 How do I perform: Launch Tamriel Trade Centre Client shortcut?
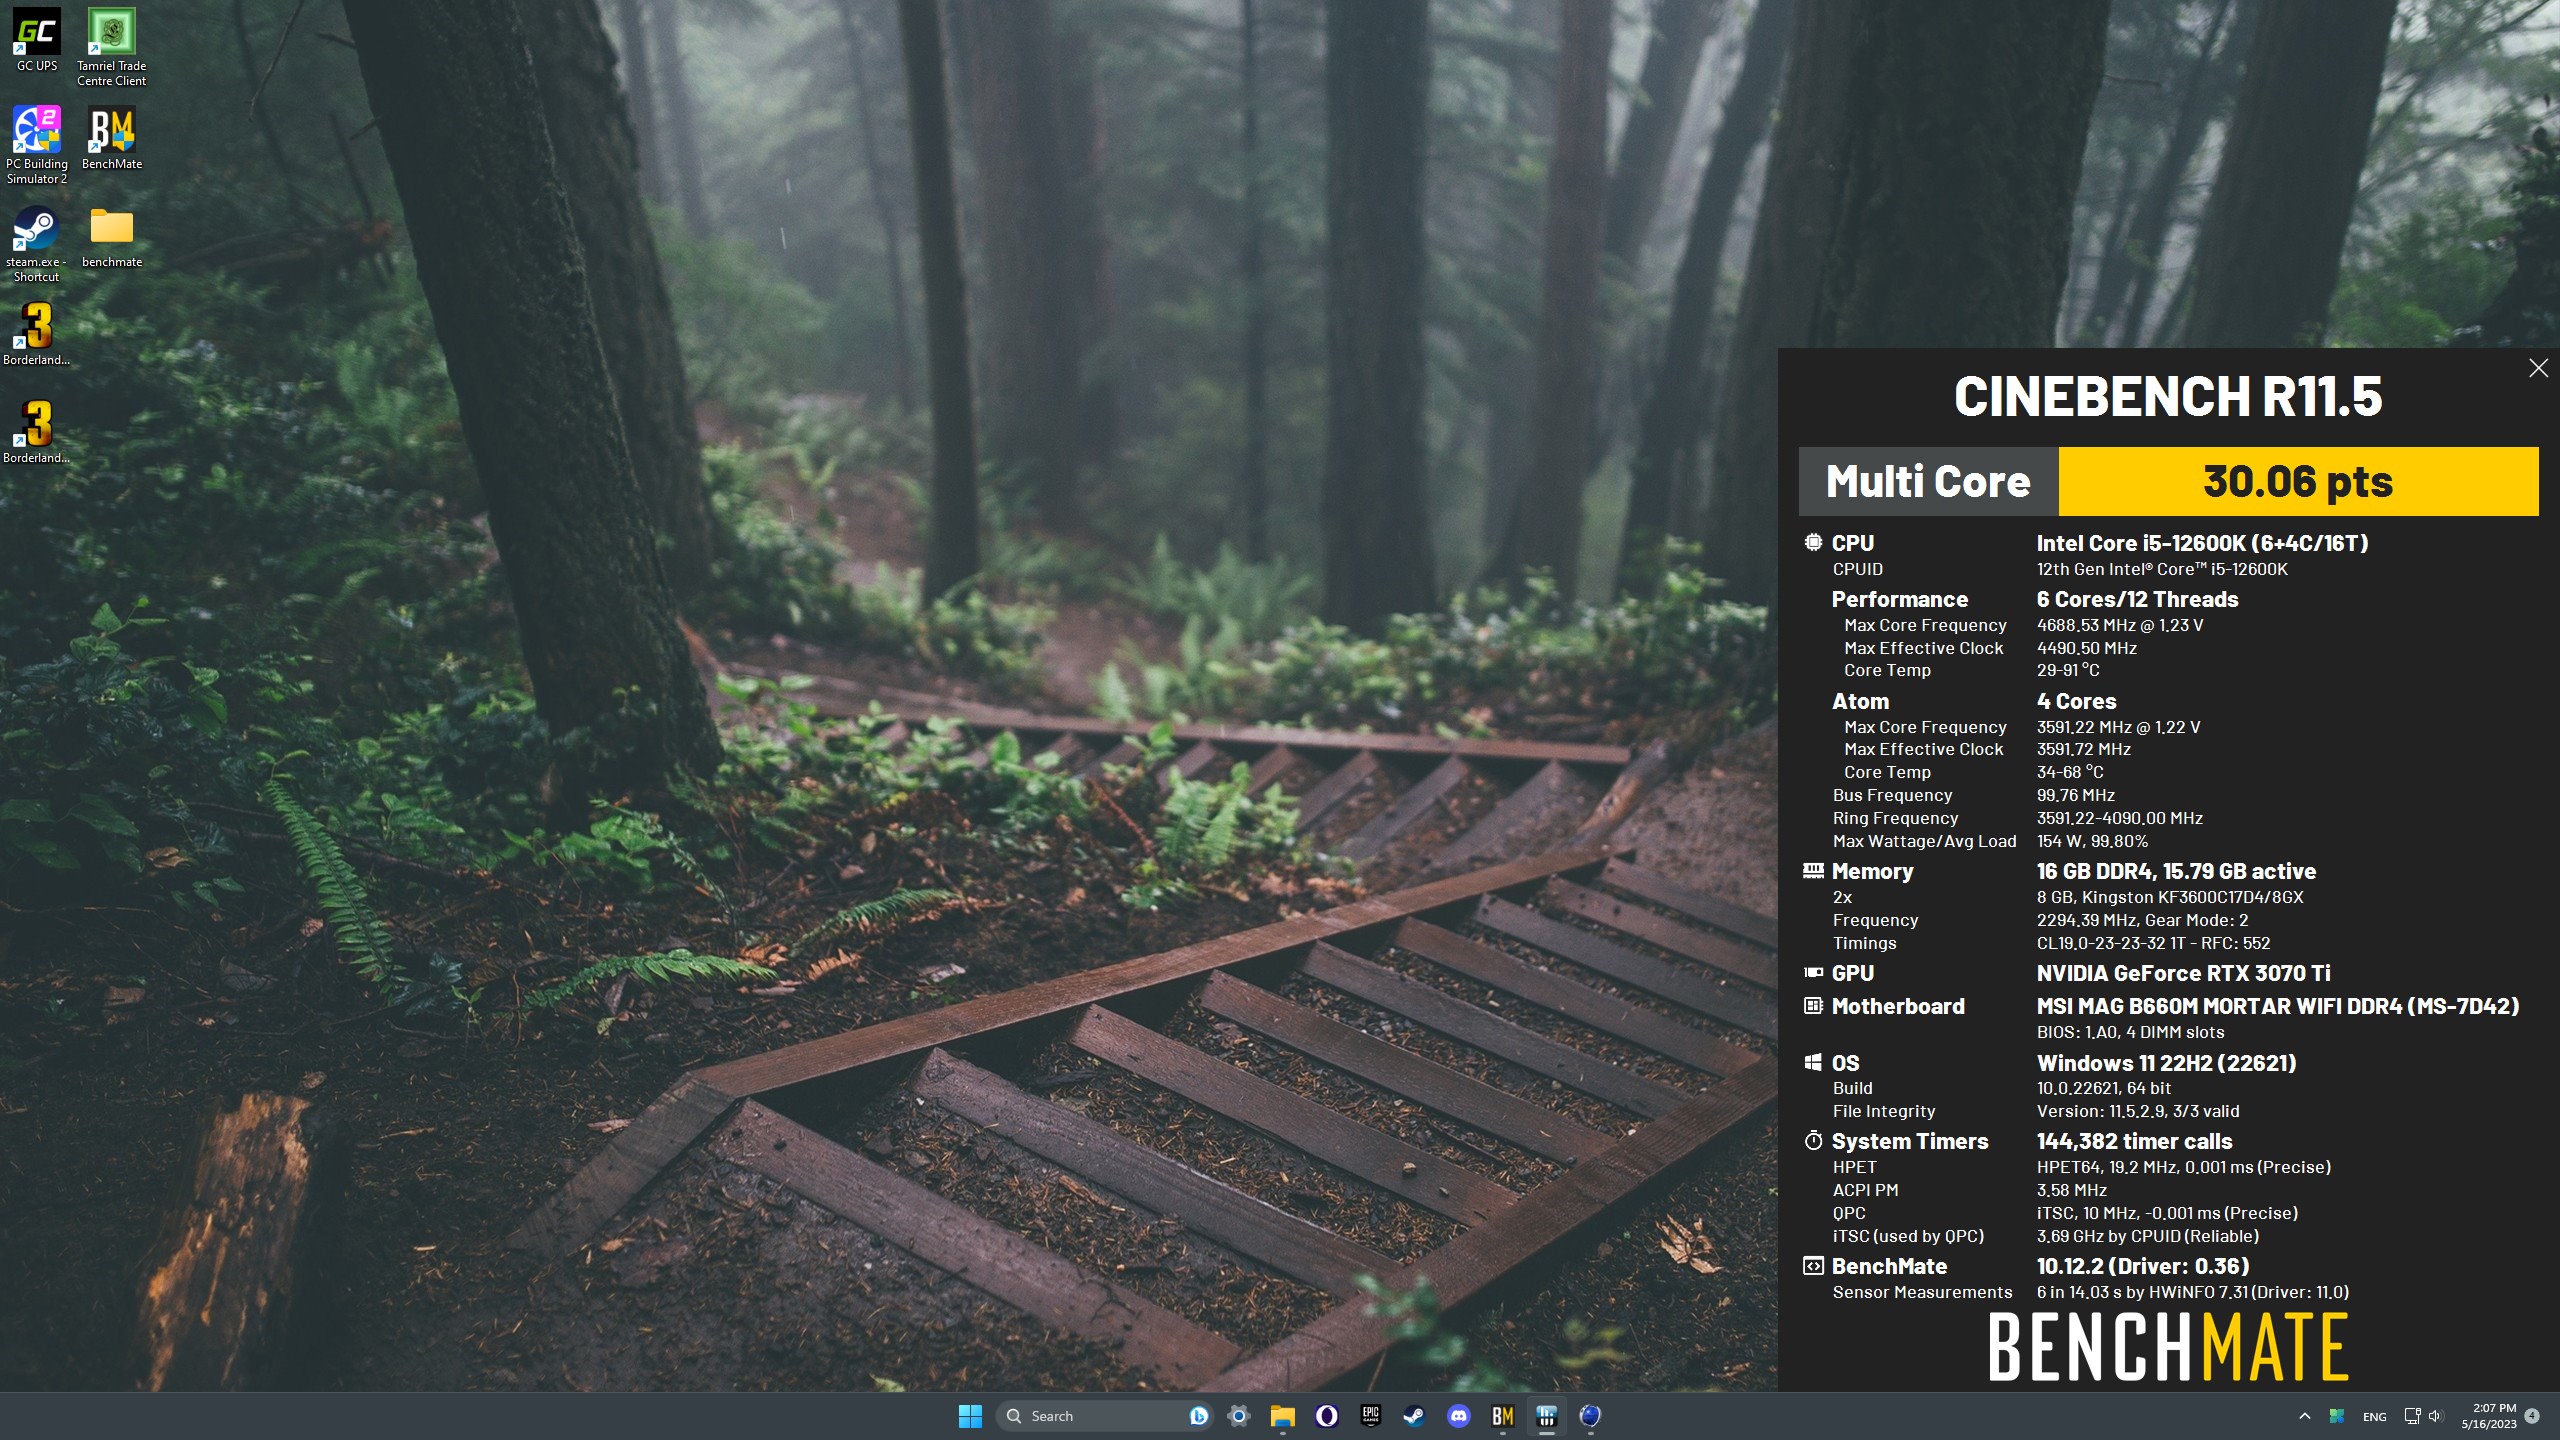tap(111, 46)
